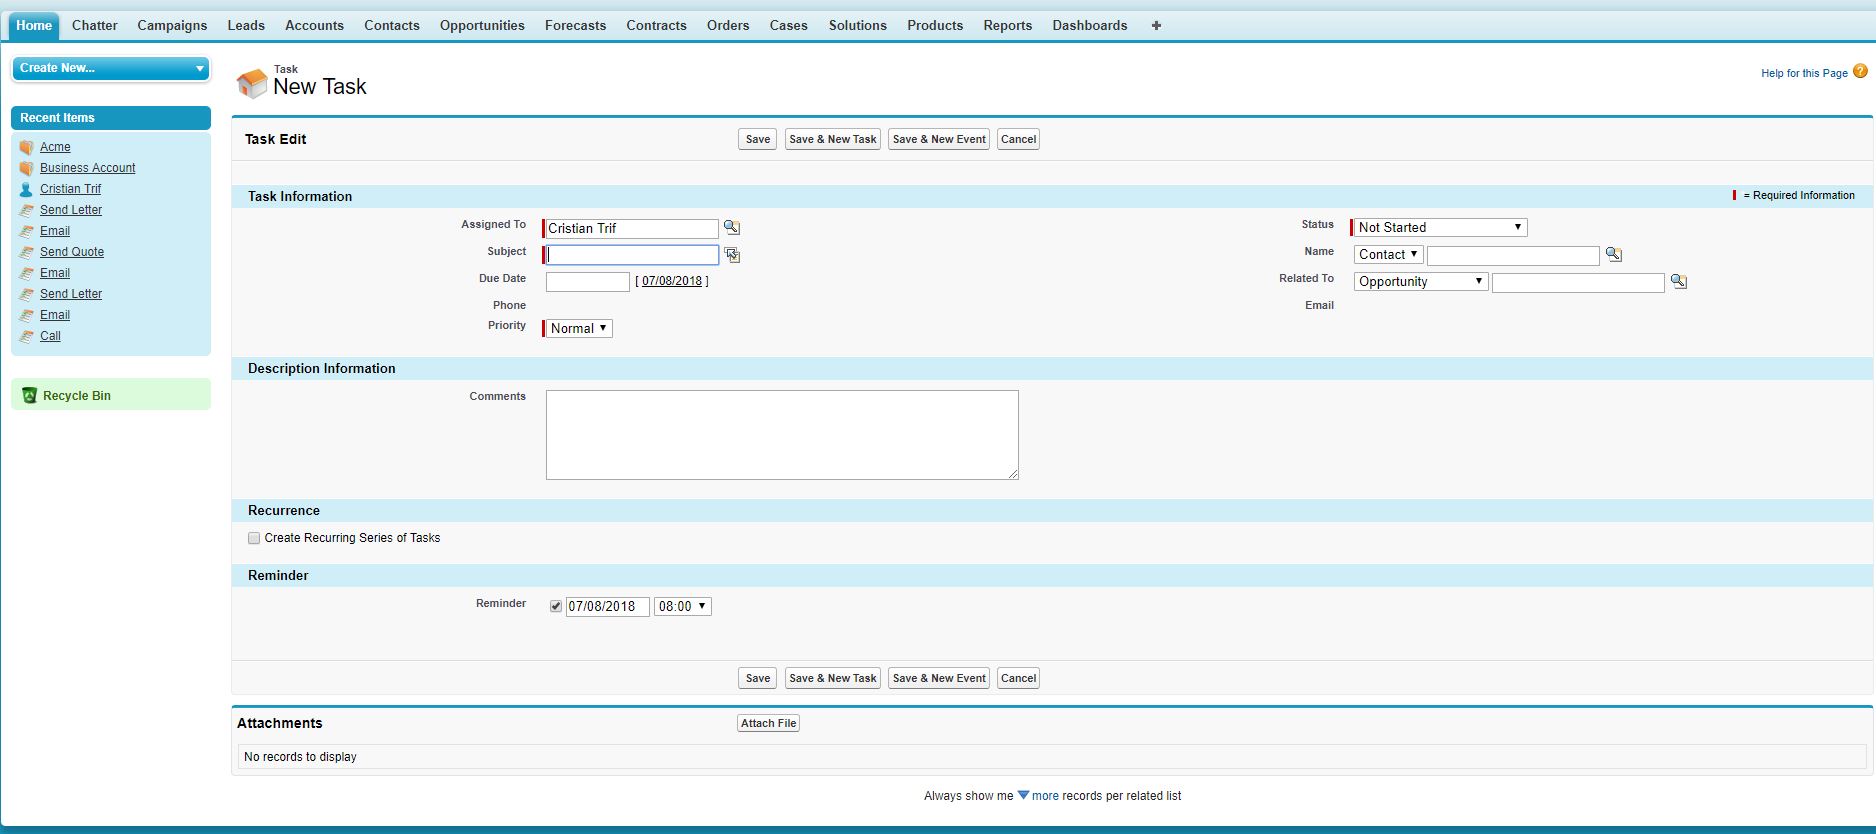Open the Subject combo box picker icon
1876x834 pixels.
point(732,255)
